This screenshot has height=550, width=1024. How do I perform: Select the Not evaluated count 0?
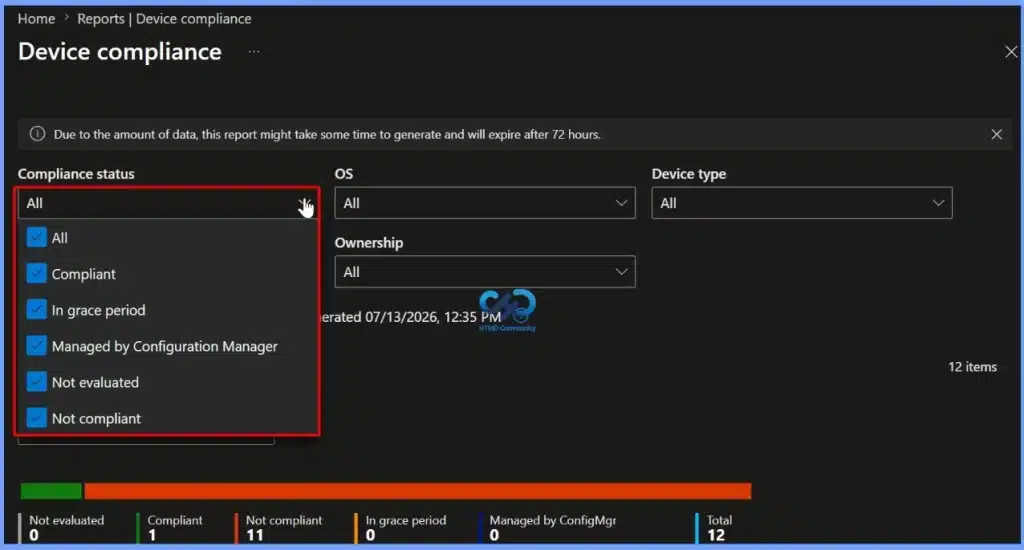tap(34, 536)
